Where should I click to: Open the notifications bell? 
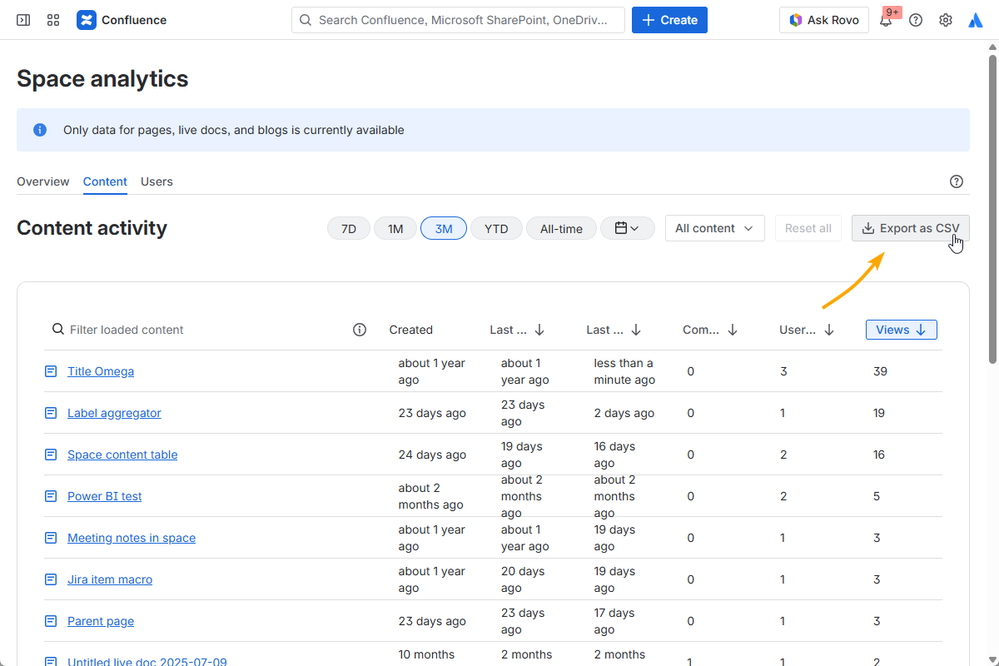pos(886,20)
